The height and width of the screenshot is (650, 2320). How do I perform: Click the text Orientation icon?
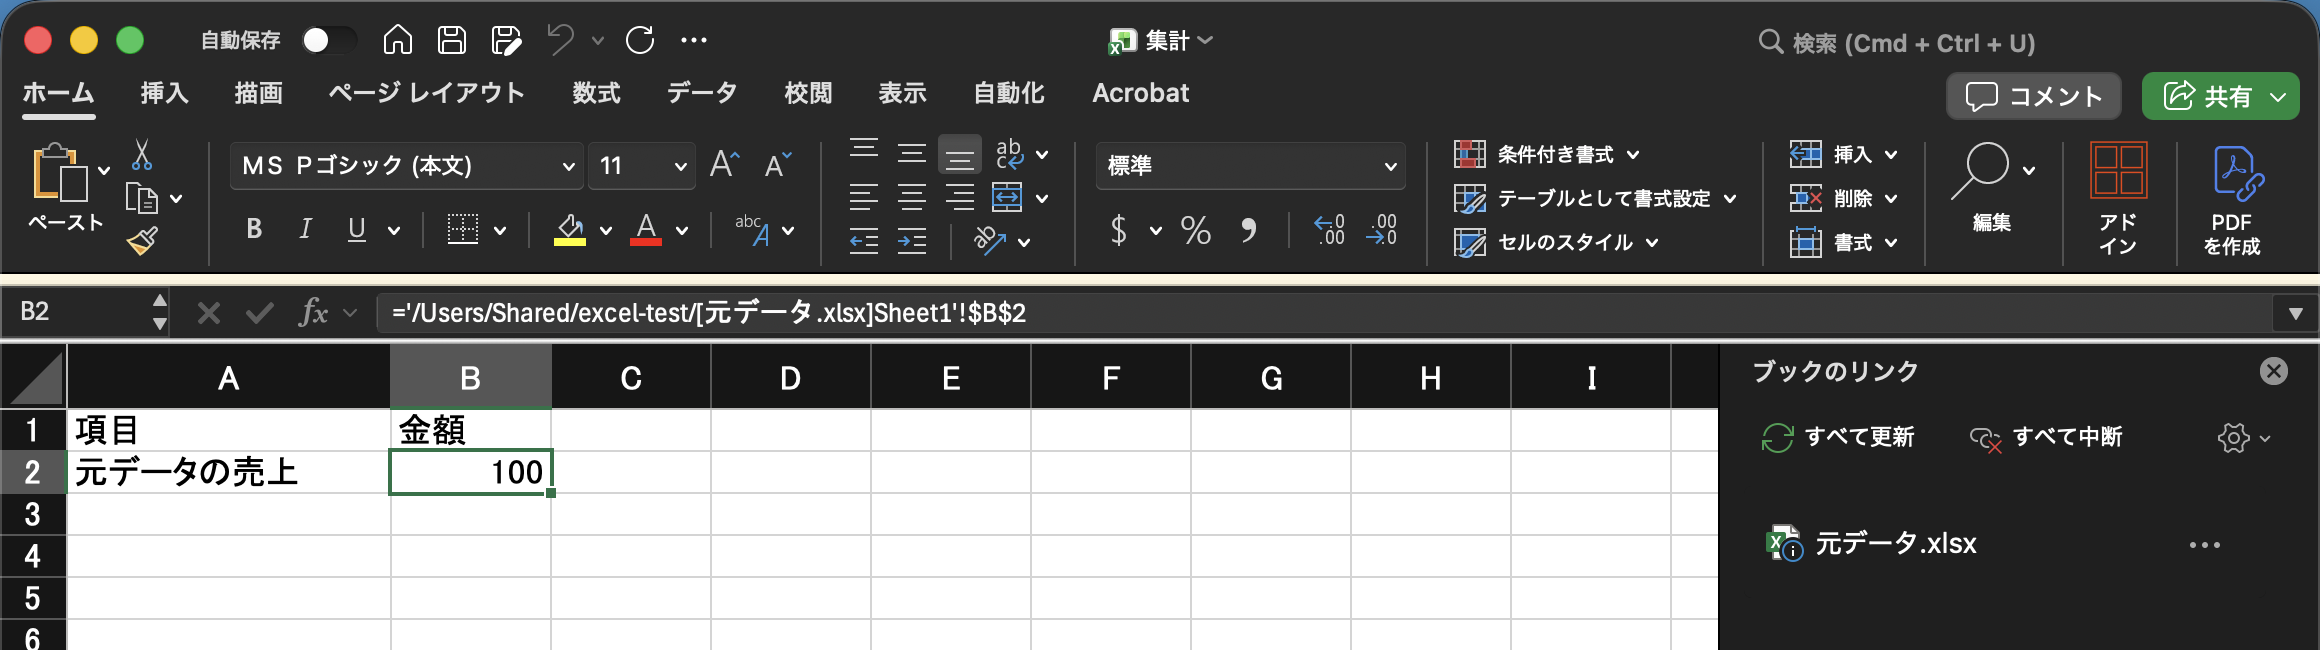[x=989, y=241]
